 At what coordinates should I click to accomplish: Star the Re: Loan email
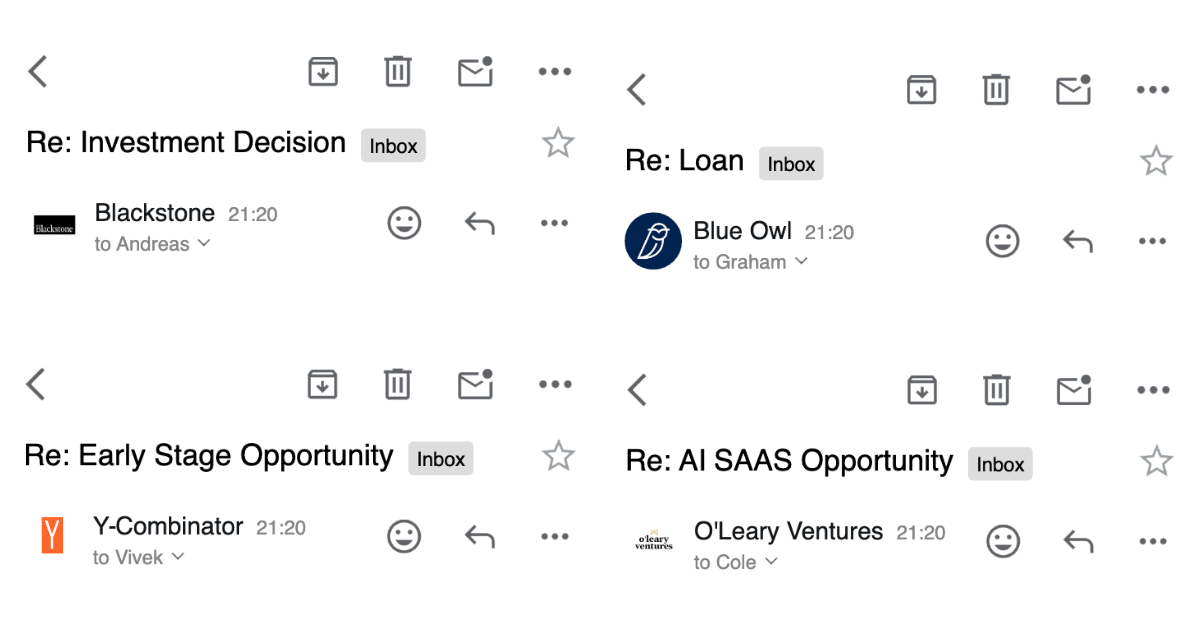1156,161
